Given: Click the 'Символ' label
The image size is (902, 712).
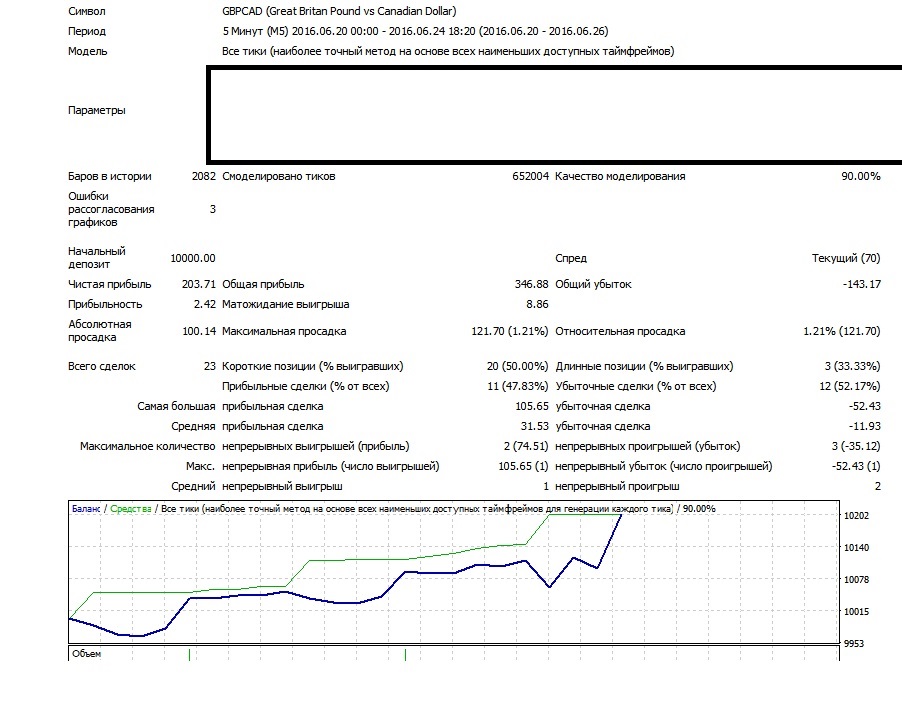Looking at the screenshot, I should click(x=87, y=11).
